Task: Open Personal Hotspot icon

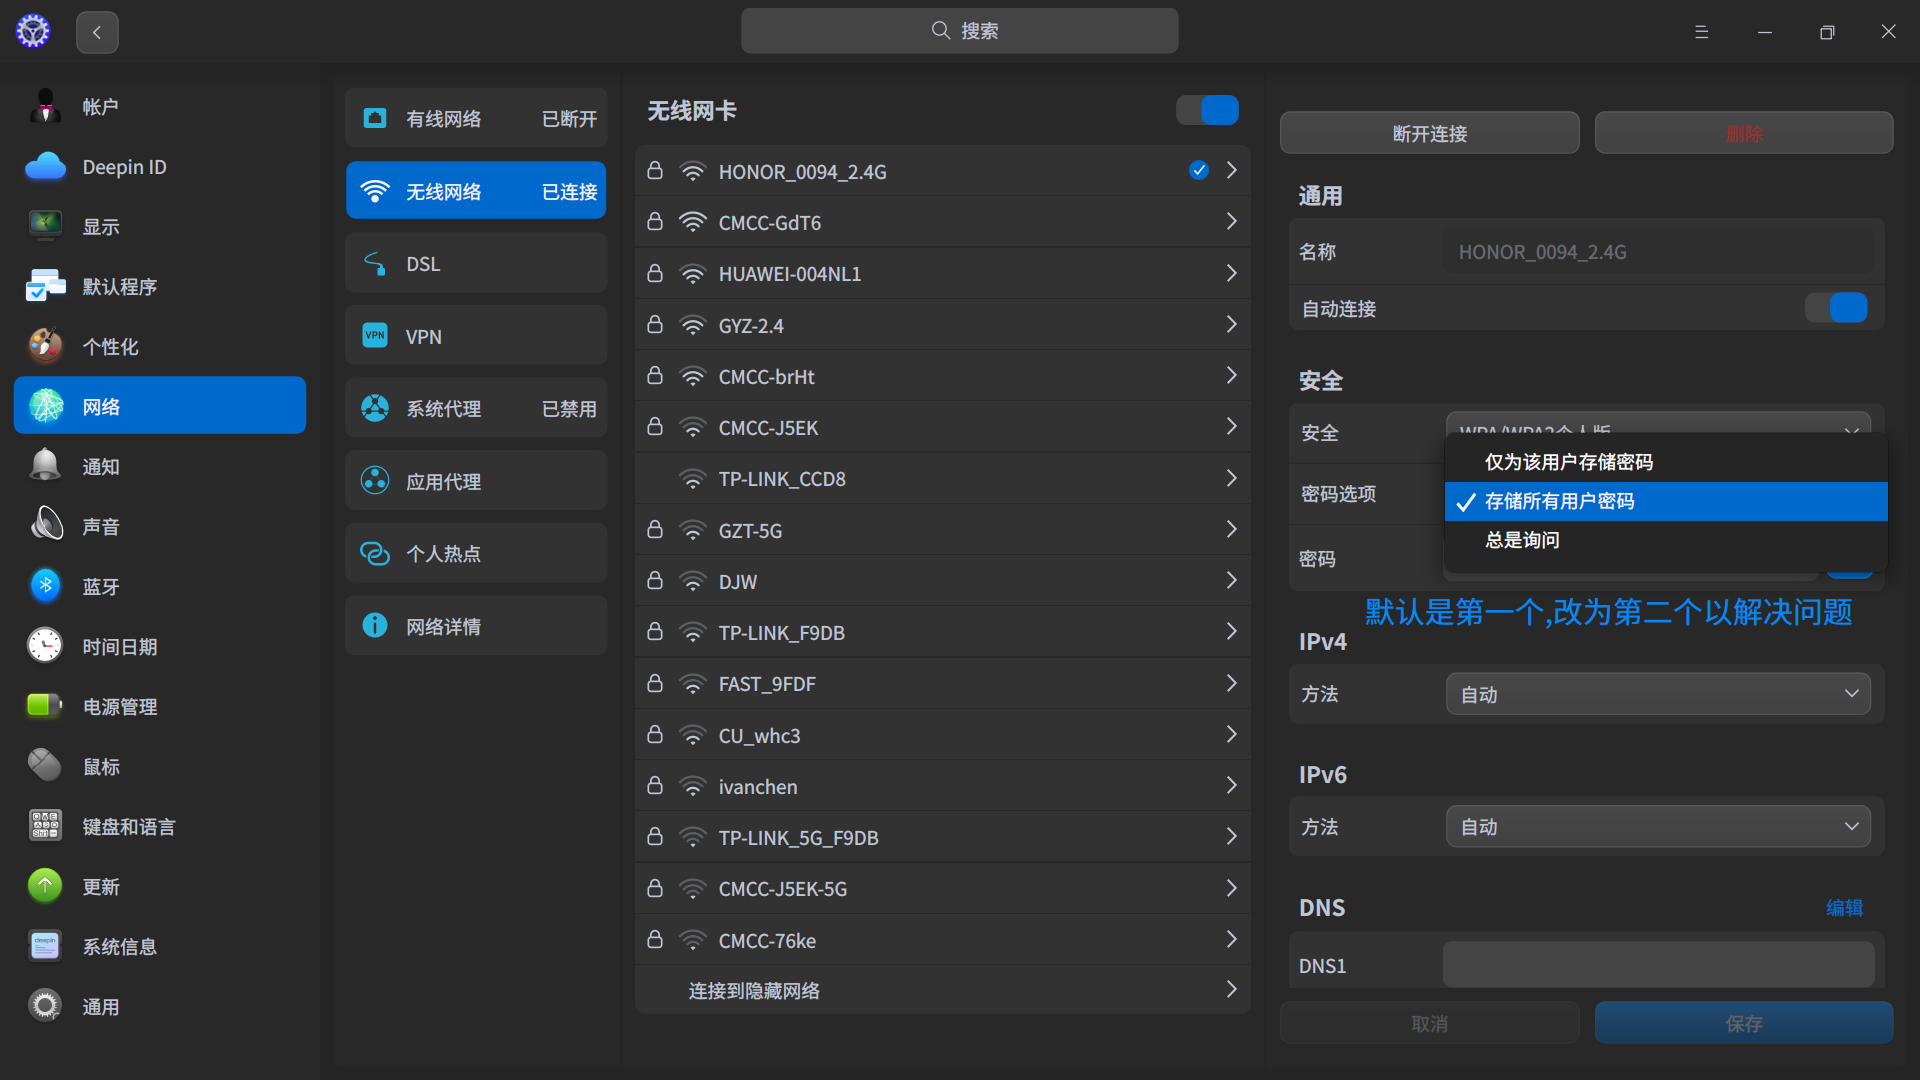Action: (x=375, y=553)
